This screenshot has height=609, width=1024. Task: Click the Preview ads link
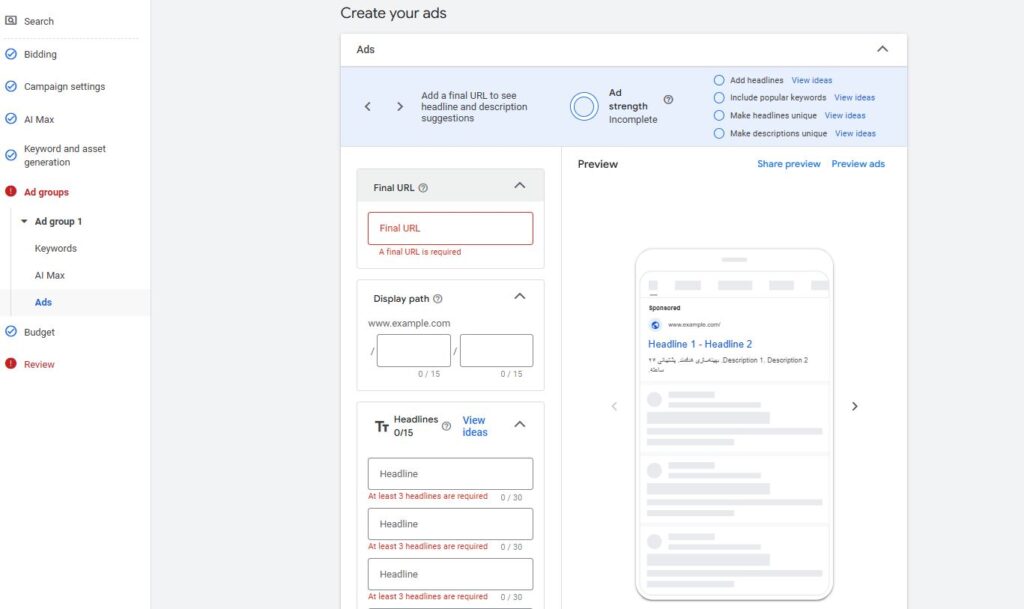857,164
